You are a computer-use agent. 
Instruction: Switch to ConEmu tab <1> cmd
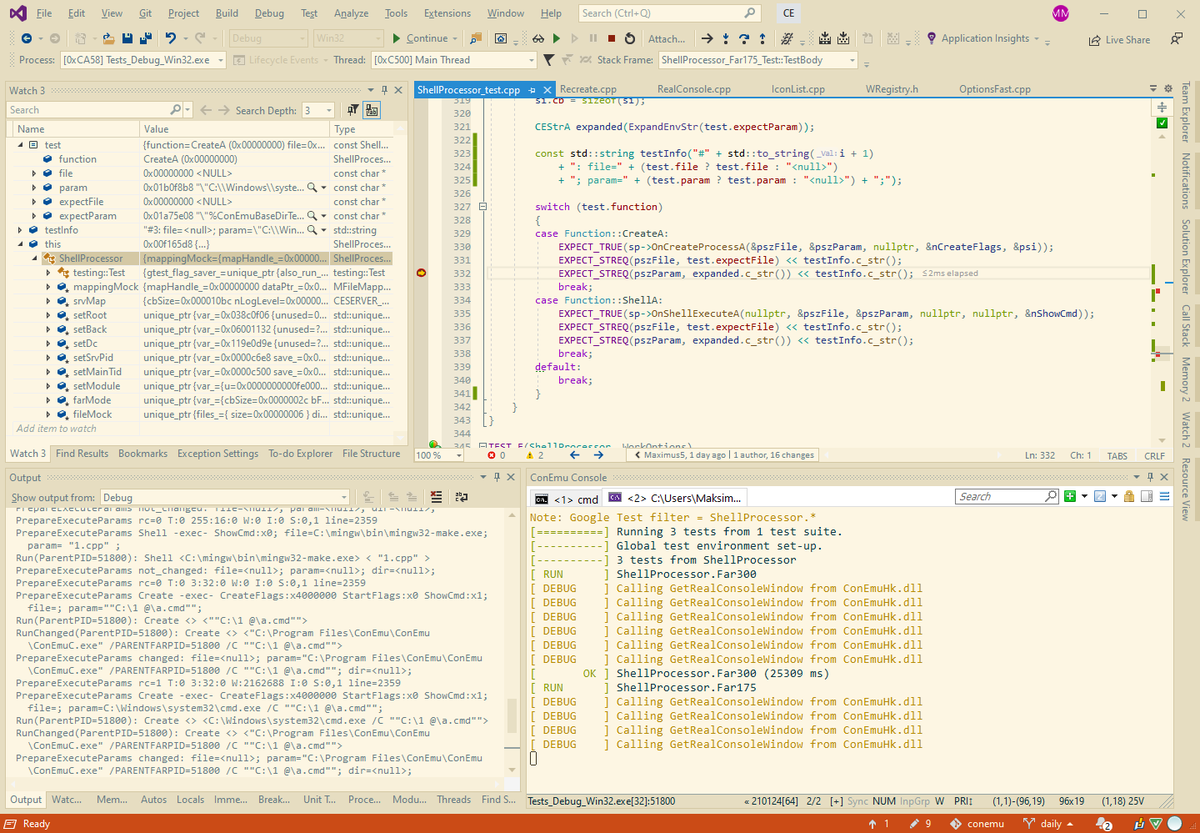coord(567,498)
